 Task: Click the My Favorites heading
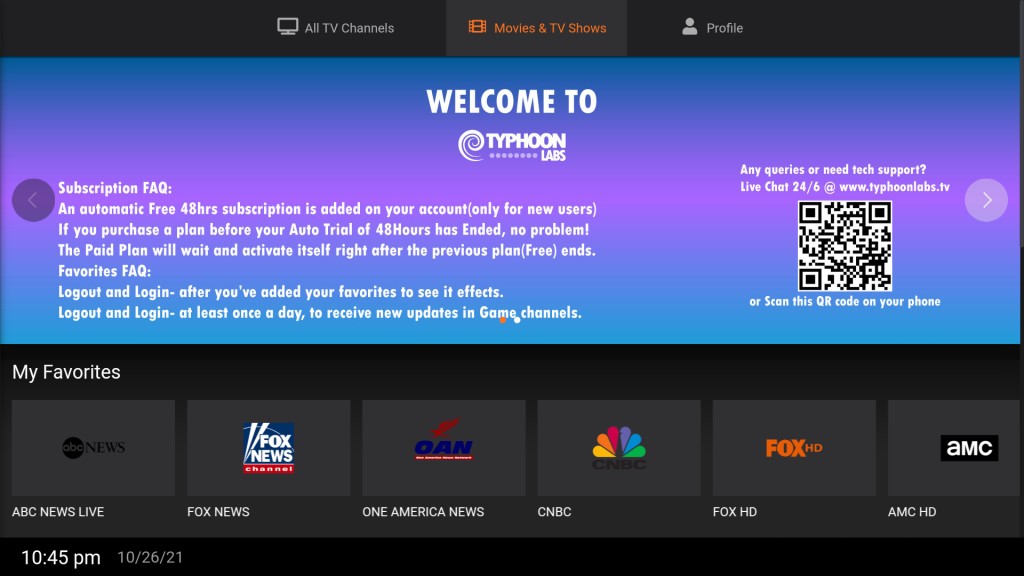(x=66, y=372)
